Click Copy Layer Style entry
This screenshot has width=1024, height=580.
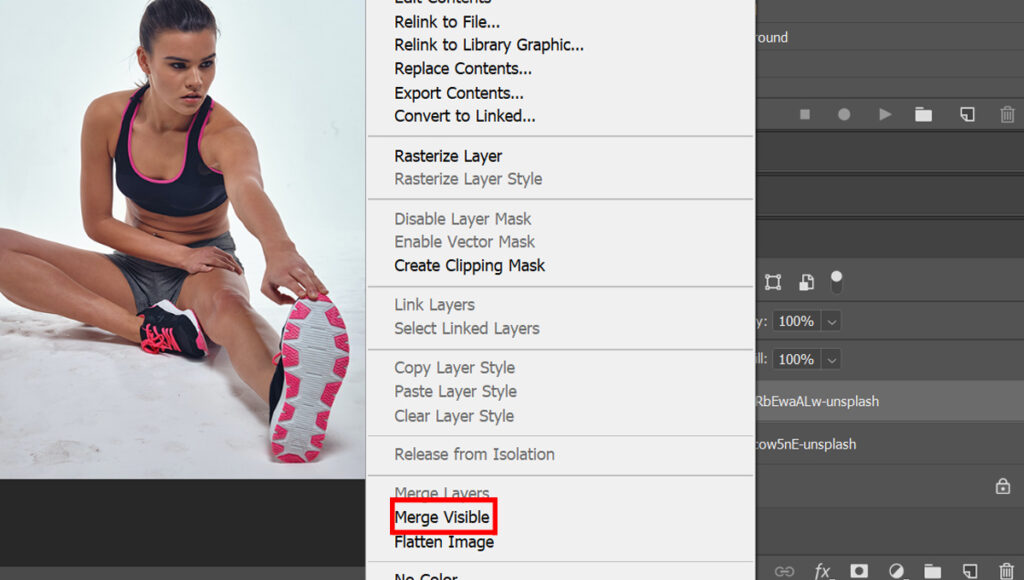click(455, 368)
